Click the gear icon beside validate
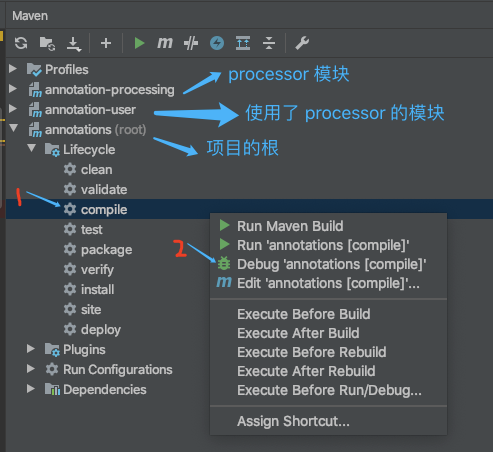Screen dimensions: 493x452 point(70,189)
